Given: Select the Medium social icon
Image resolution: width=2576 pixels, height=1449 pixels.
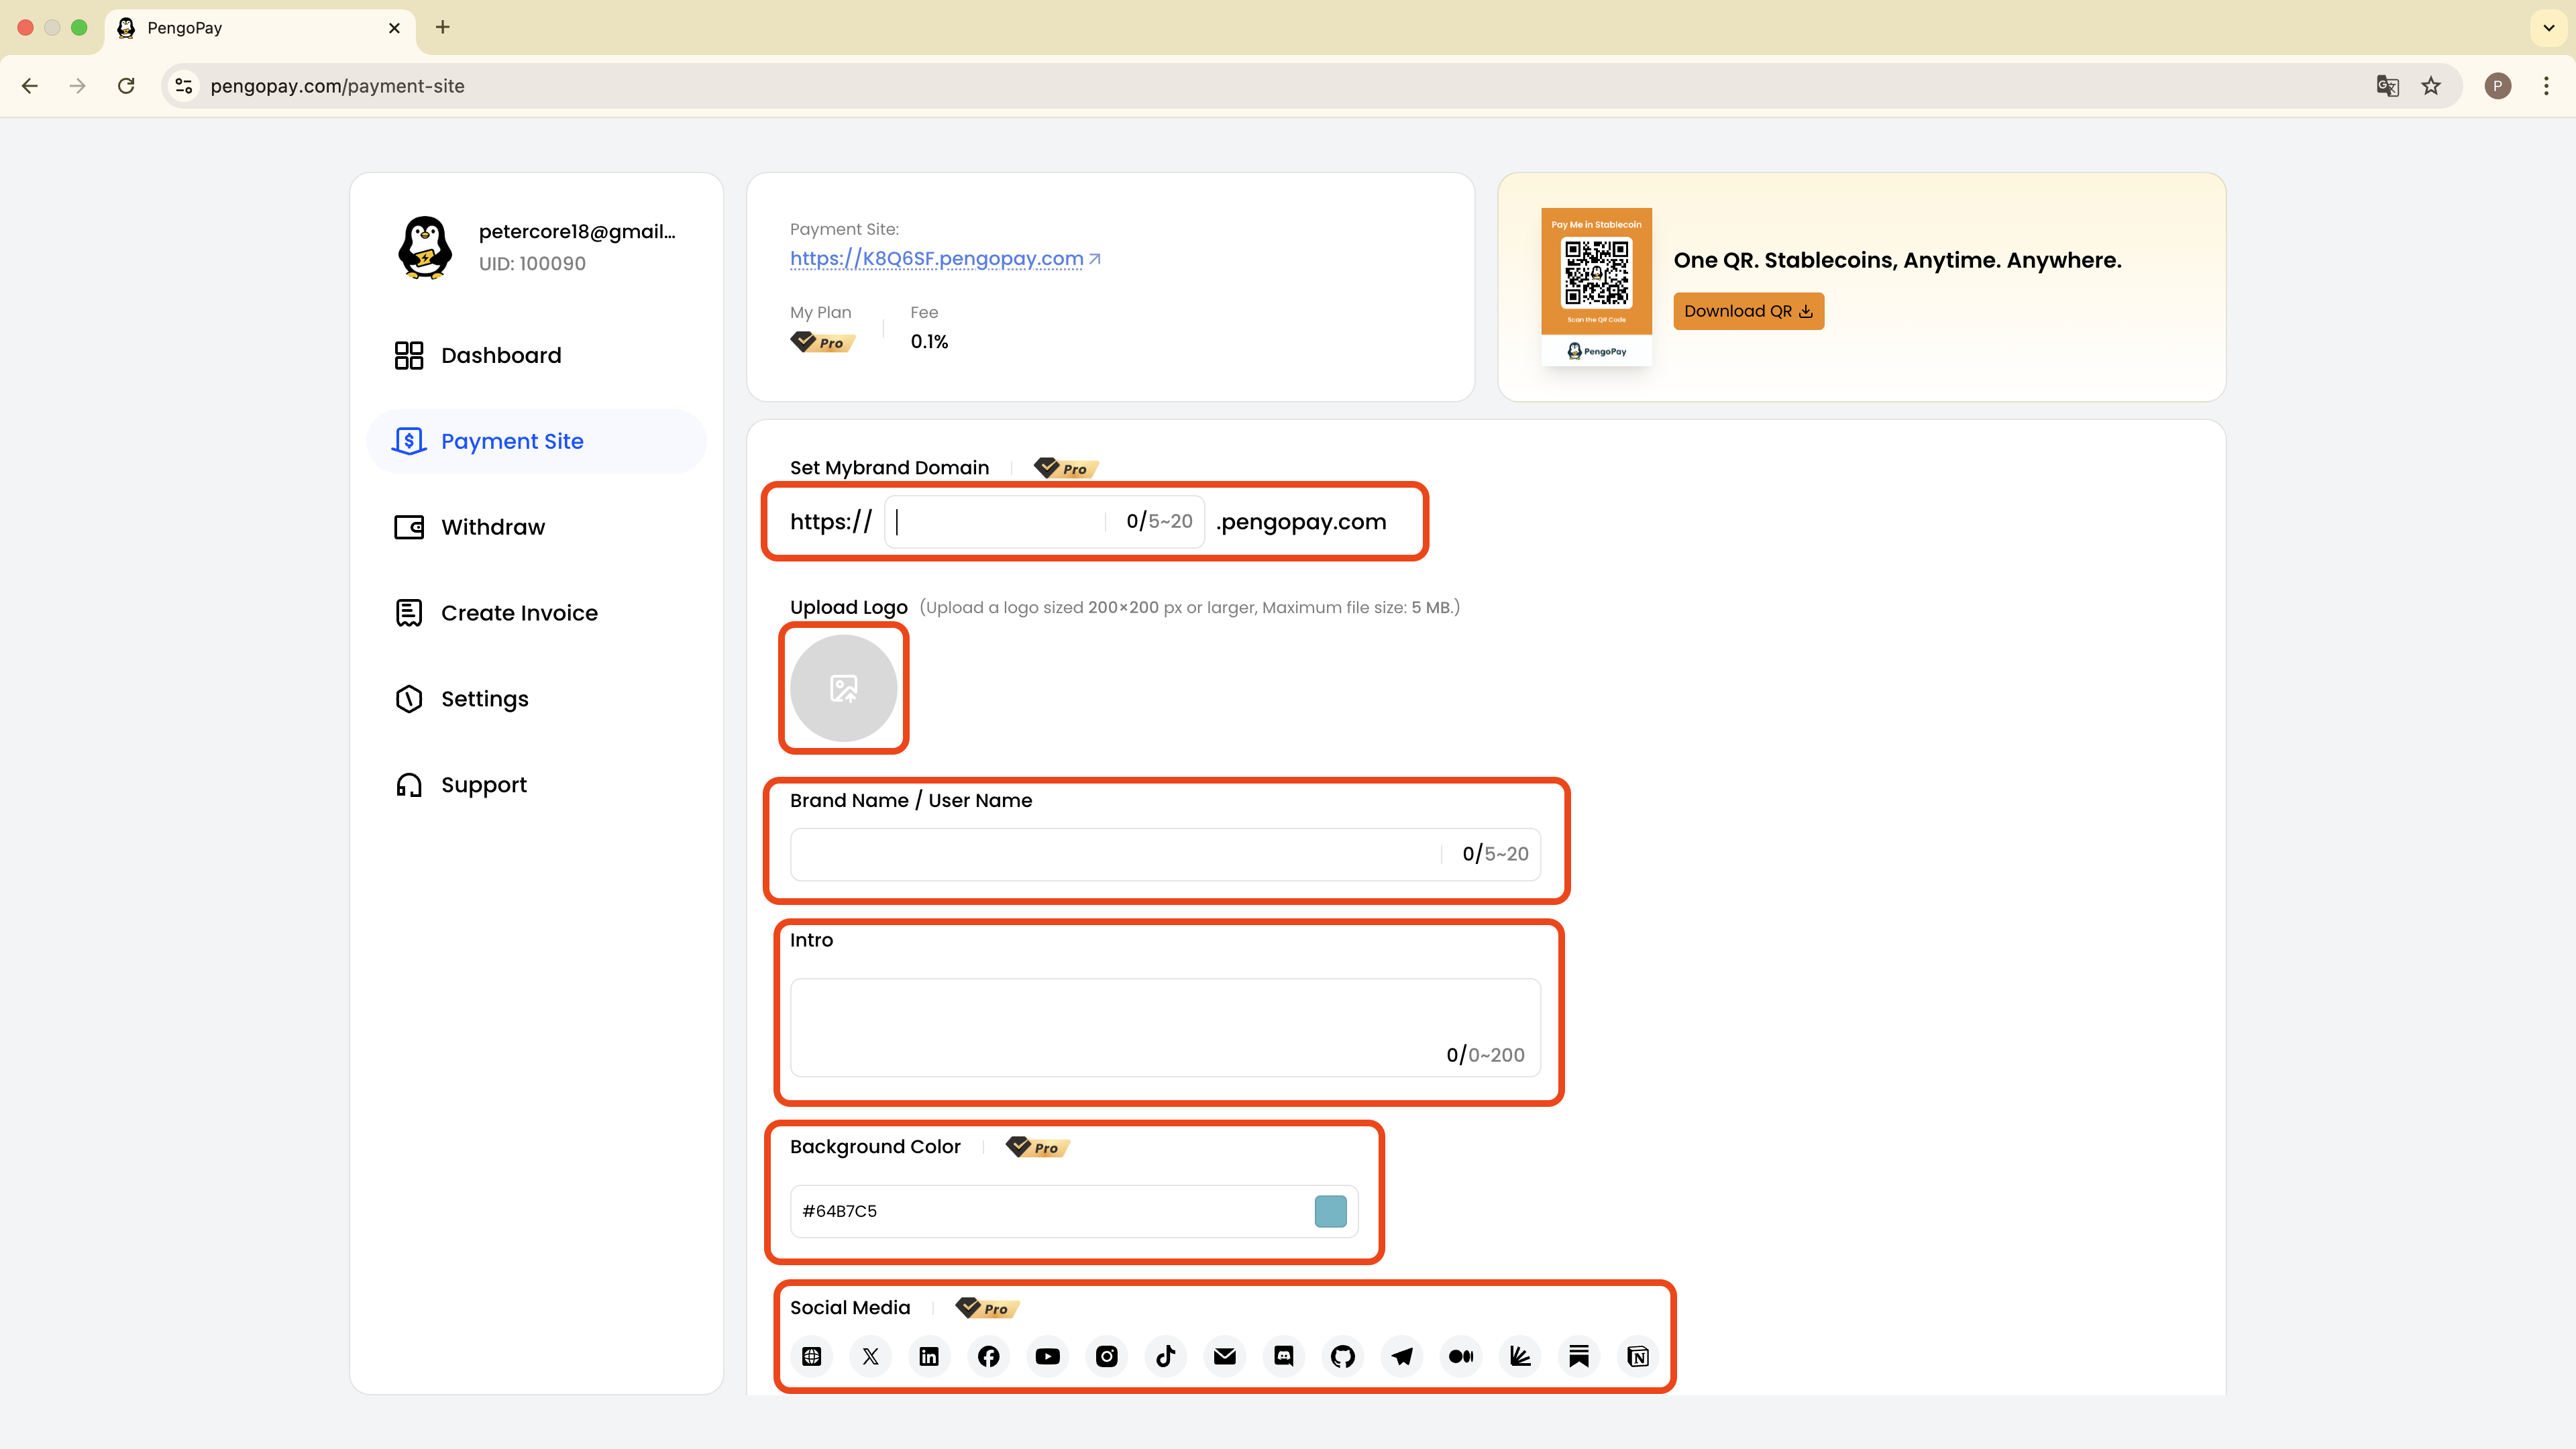Looking at the screenshot, I should click(x=1461, y=1356).
